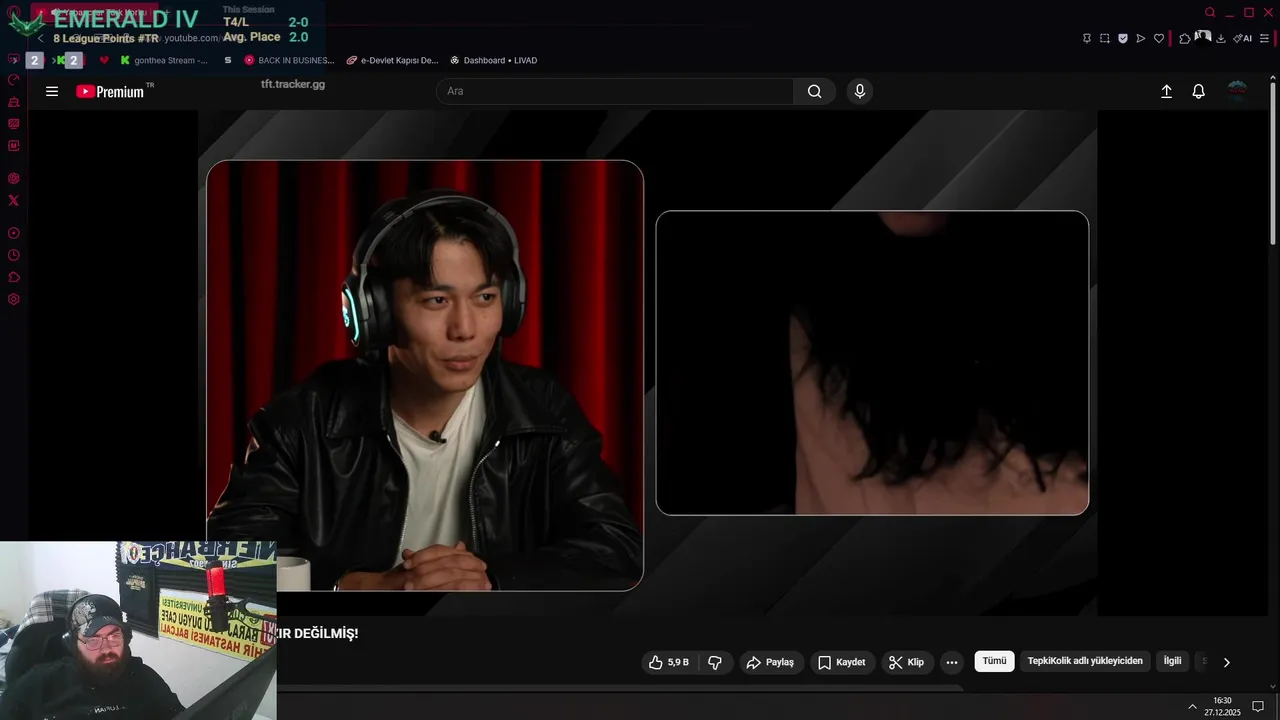This screenshot has height=720, width=1280.
Task: Click the right dark video frame
Action: (x=872, y=363)
